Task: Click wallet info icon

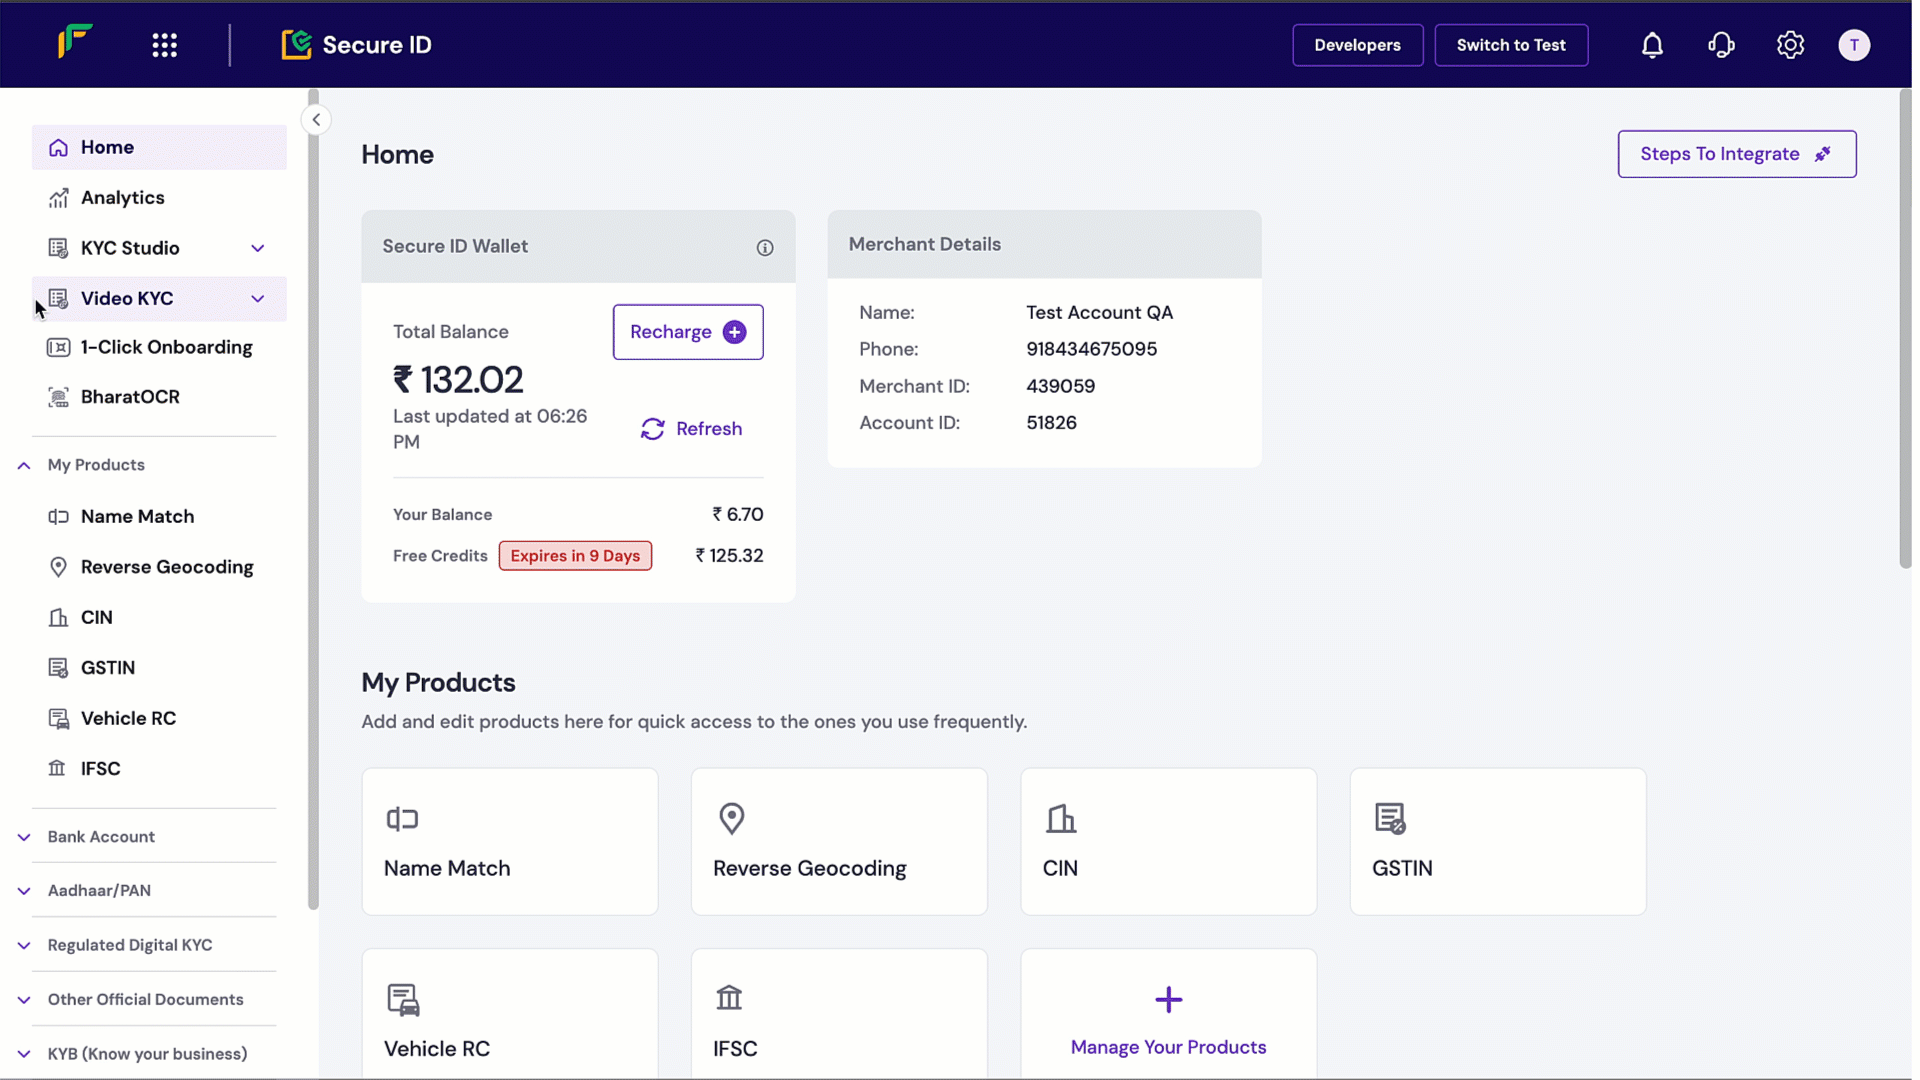Action: [765, 248]
